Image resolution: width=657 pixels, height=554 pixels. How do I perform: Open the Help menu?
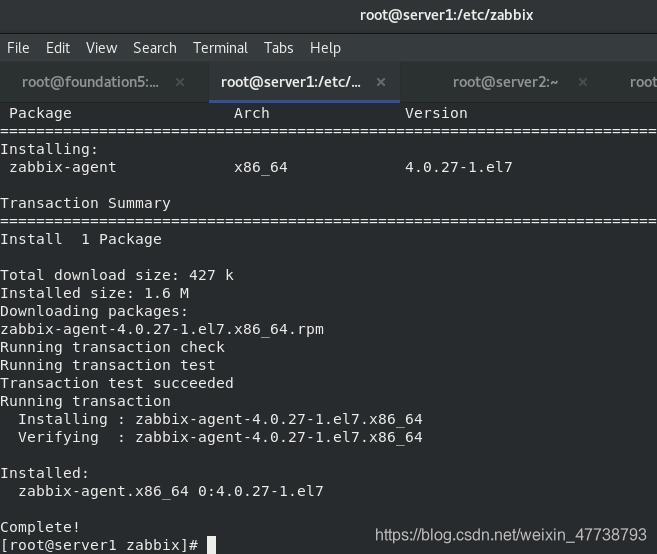(x=325, y=48)
